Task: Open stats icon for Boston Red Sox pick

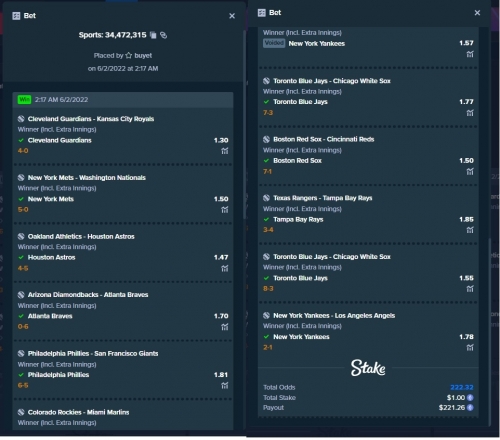Action: tap(470, 172)
